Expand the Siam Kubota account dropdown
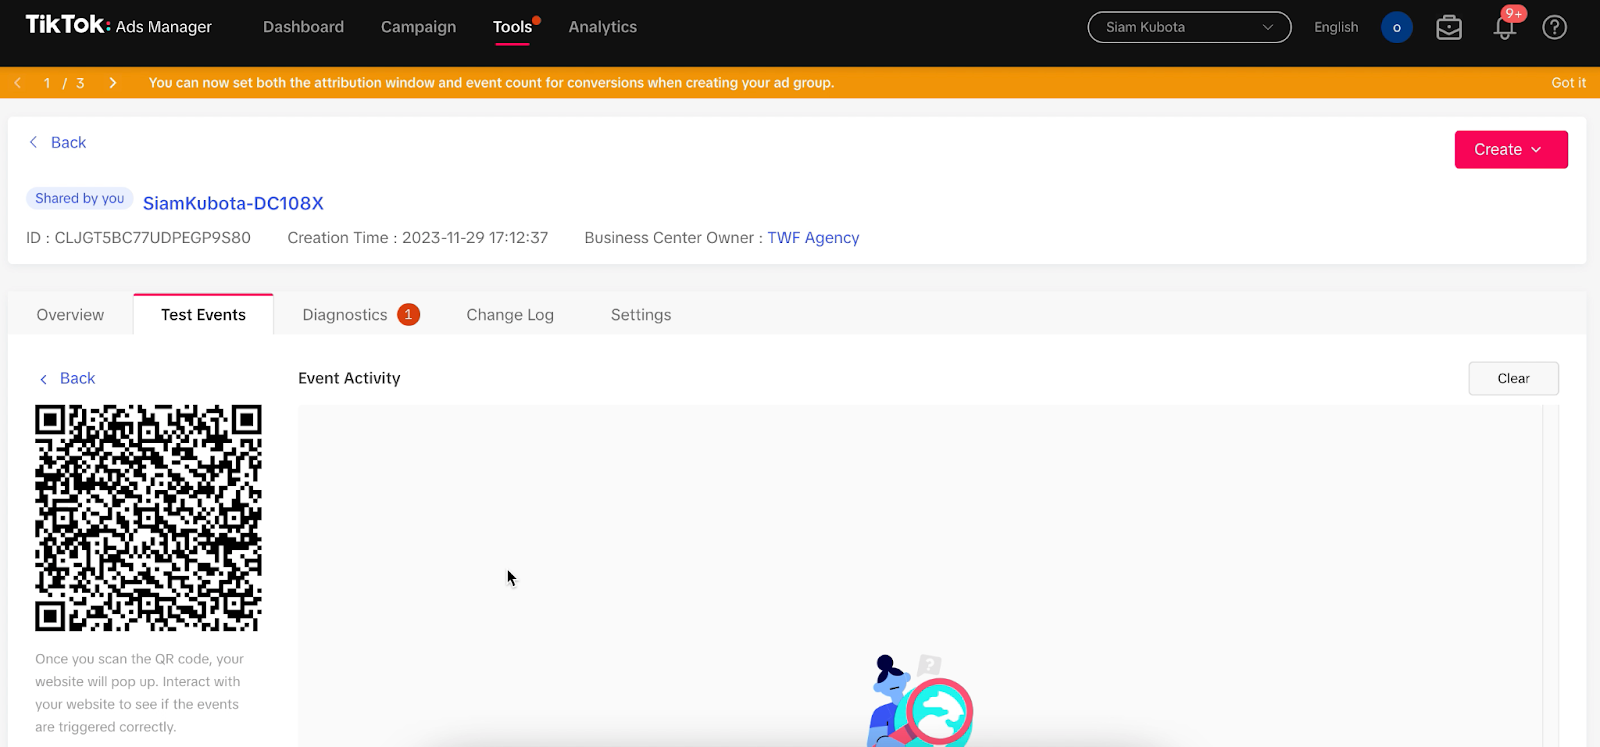This screenshot has height=747, width=1600. point(1189,27)
